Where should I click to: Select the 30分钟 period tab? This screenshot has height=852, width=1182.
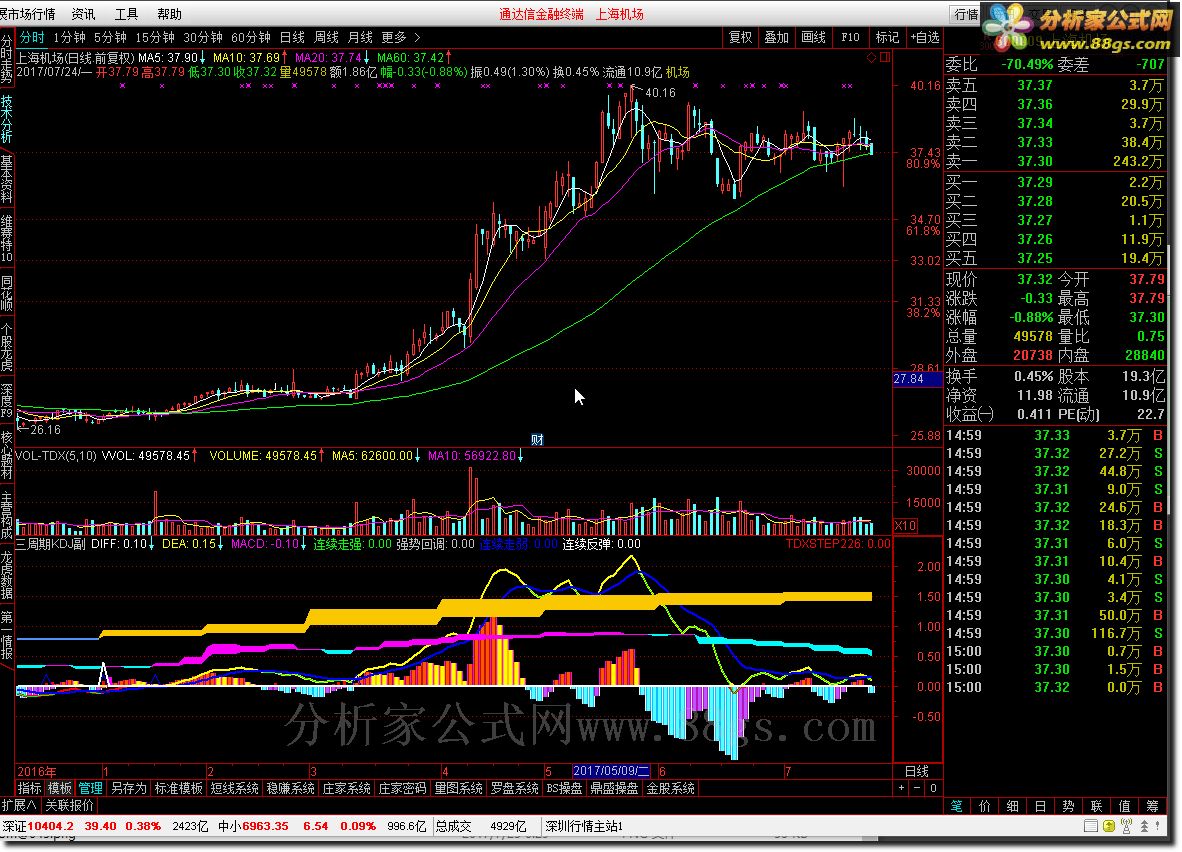pos(203,37)
